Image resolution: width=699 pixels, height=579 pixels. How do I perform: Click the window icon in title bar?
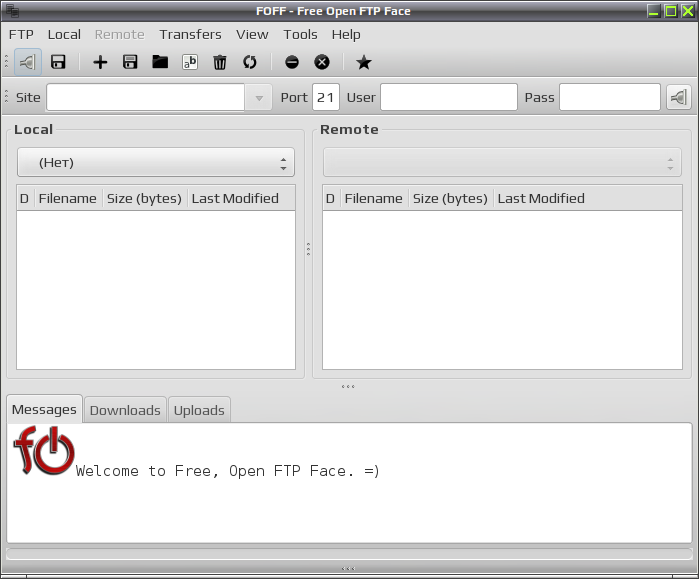tap(12, 11)
